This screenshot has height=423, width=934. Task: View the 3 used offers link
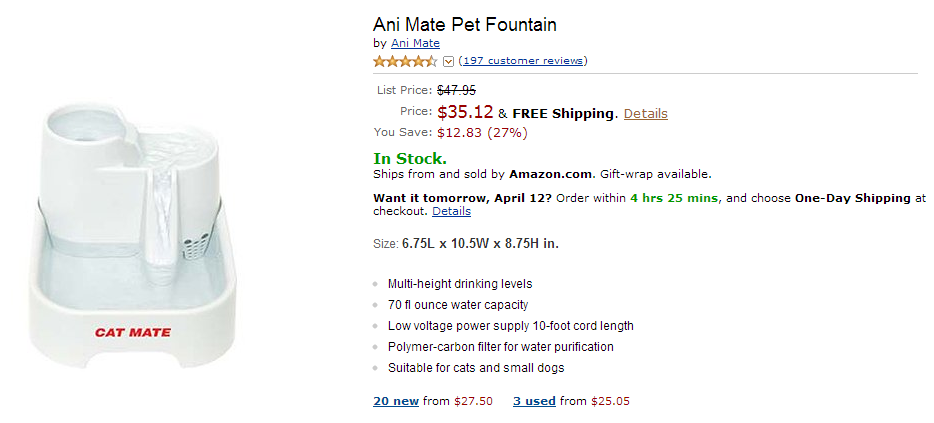click(534, 401)
